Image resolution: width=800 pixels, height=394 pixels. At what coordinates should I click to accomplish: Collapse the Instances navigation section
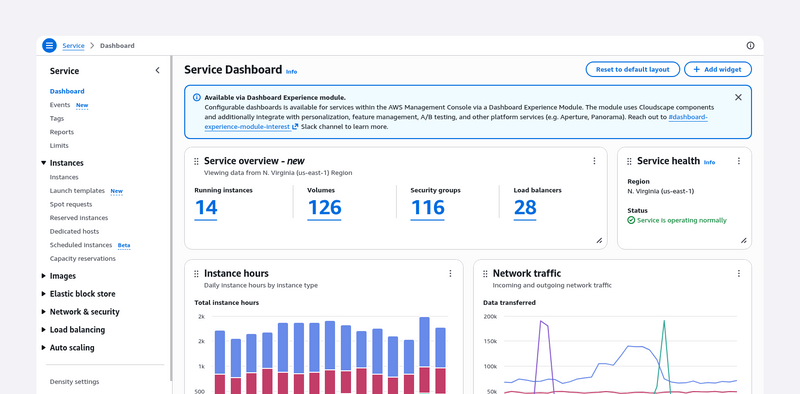(x=43, y=163)
